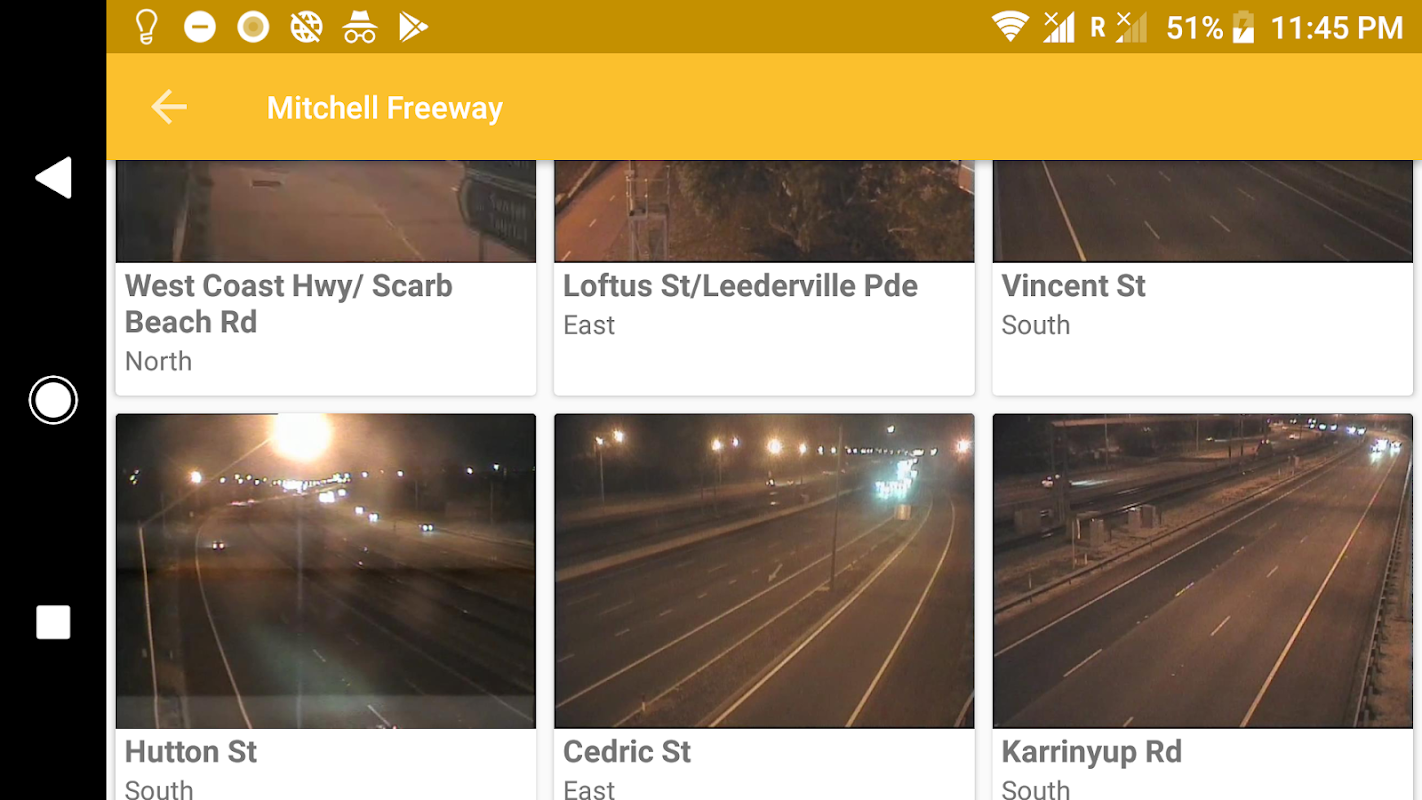Open the Vincent St camera thumbnail
The width and height of the screenshot is (1422, 800).
click(x=1203, y=211)
